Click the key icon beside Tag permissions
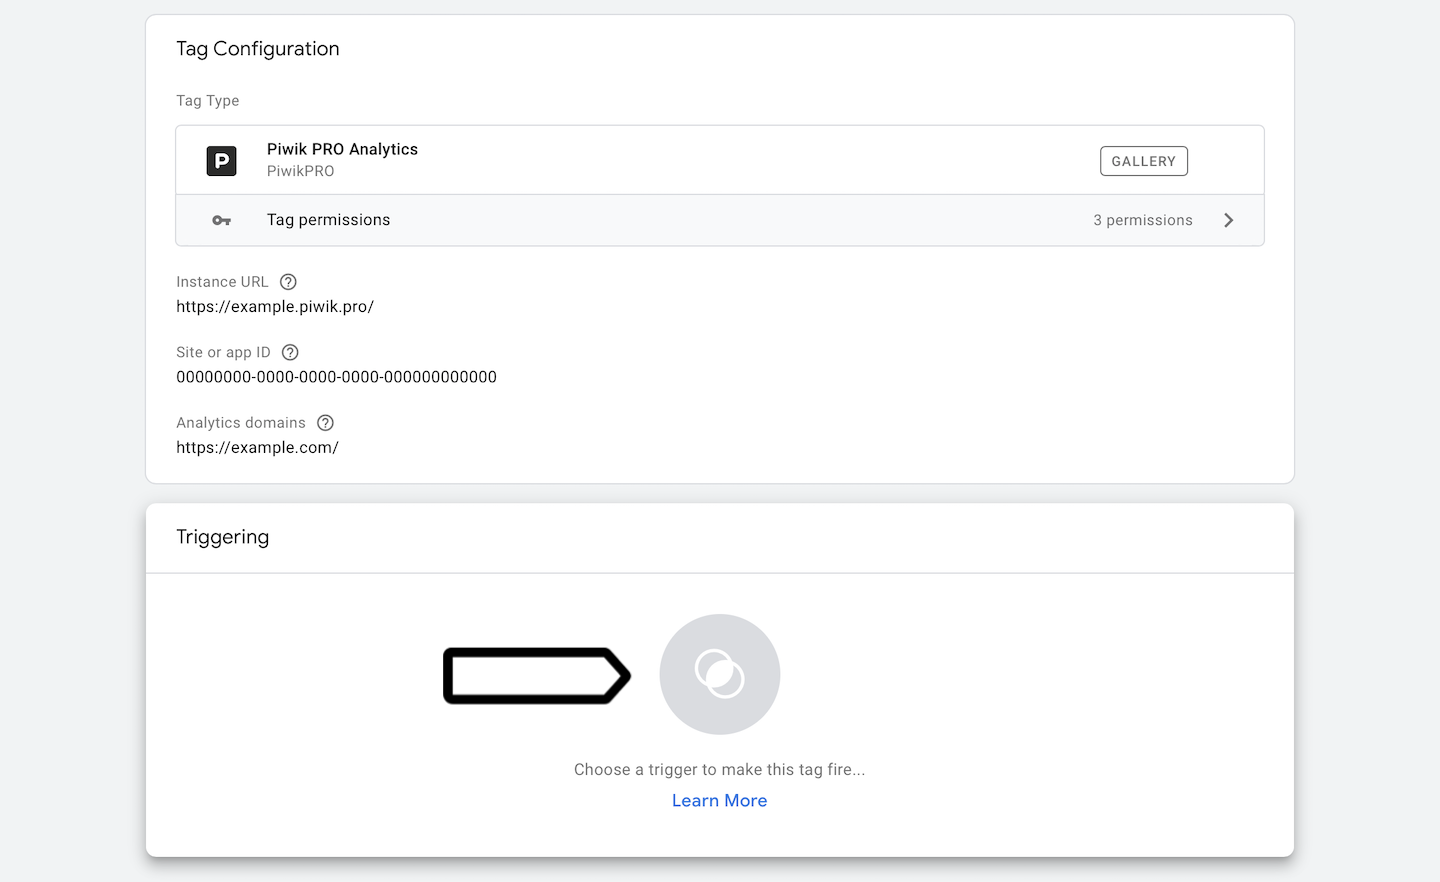 click(222, 220)
